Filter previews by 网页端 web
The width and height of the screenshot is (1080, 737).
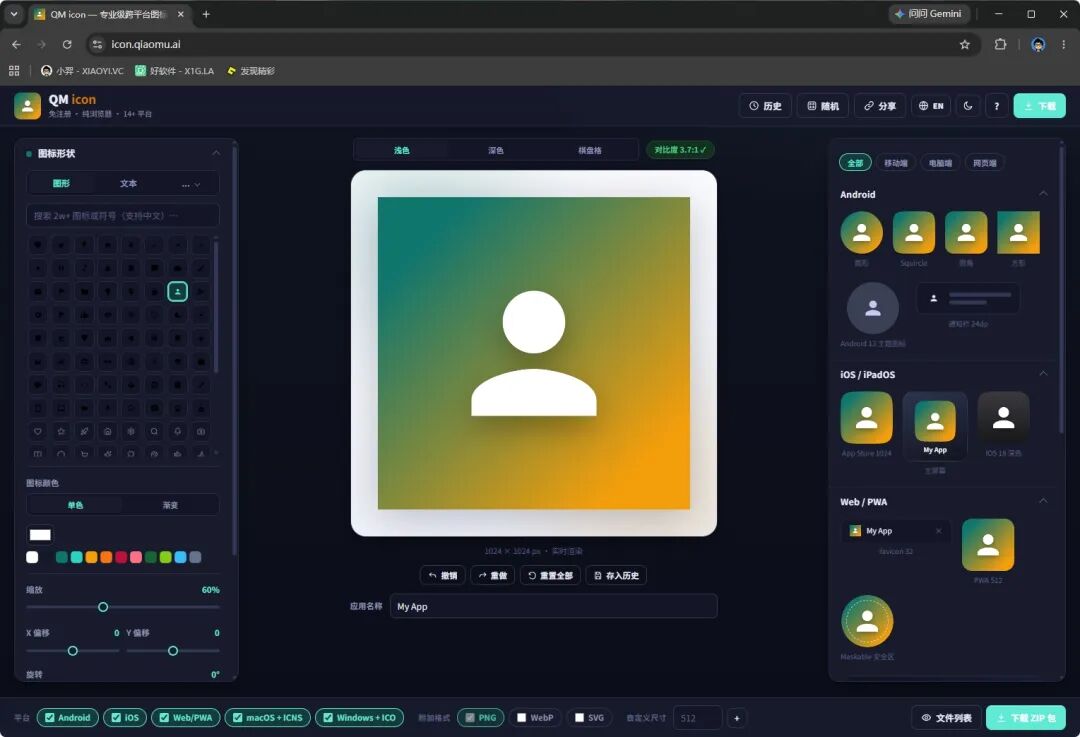coord(984,163)
